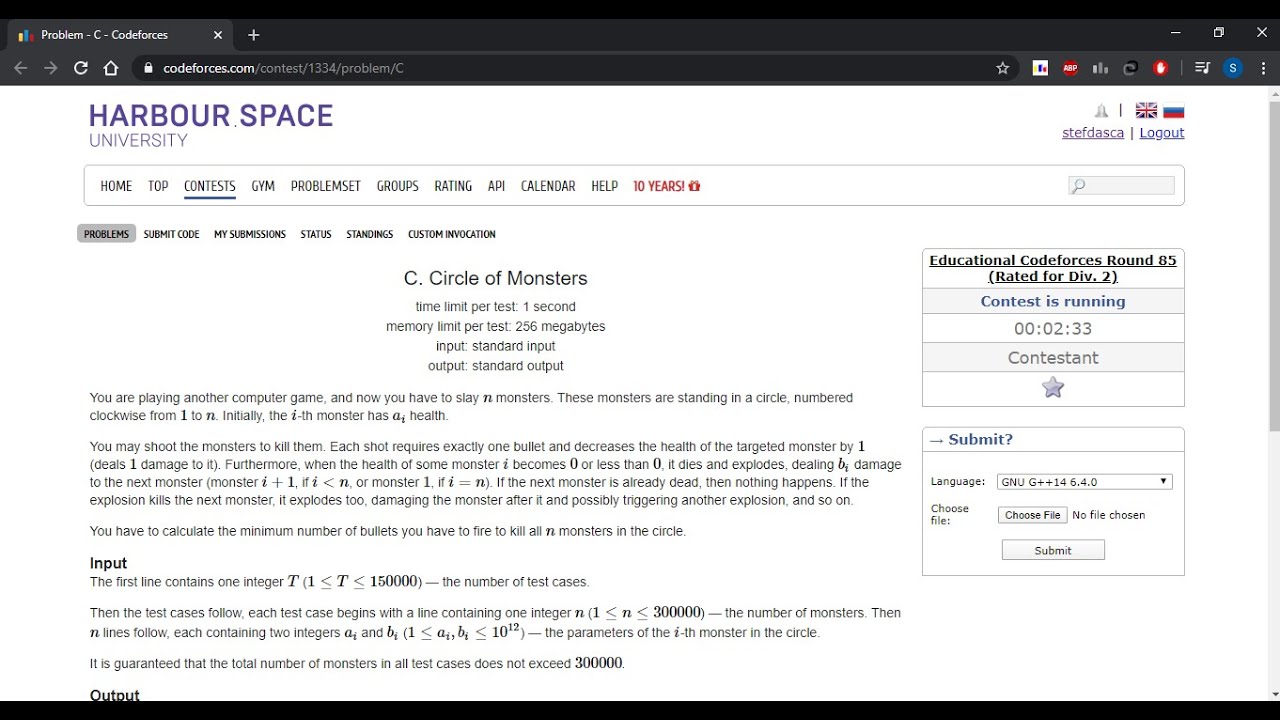1280x720 pixels.
Task: Click the 10 YEARS! link
Action: coord(667,186)
